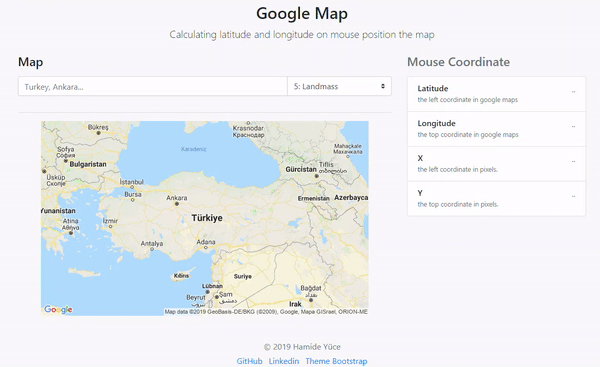The image size is (600, 367).
Task: Click the Longitude list item
Action: tap(496, 129)
